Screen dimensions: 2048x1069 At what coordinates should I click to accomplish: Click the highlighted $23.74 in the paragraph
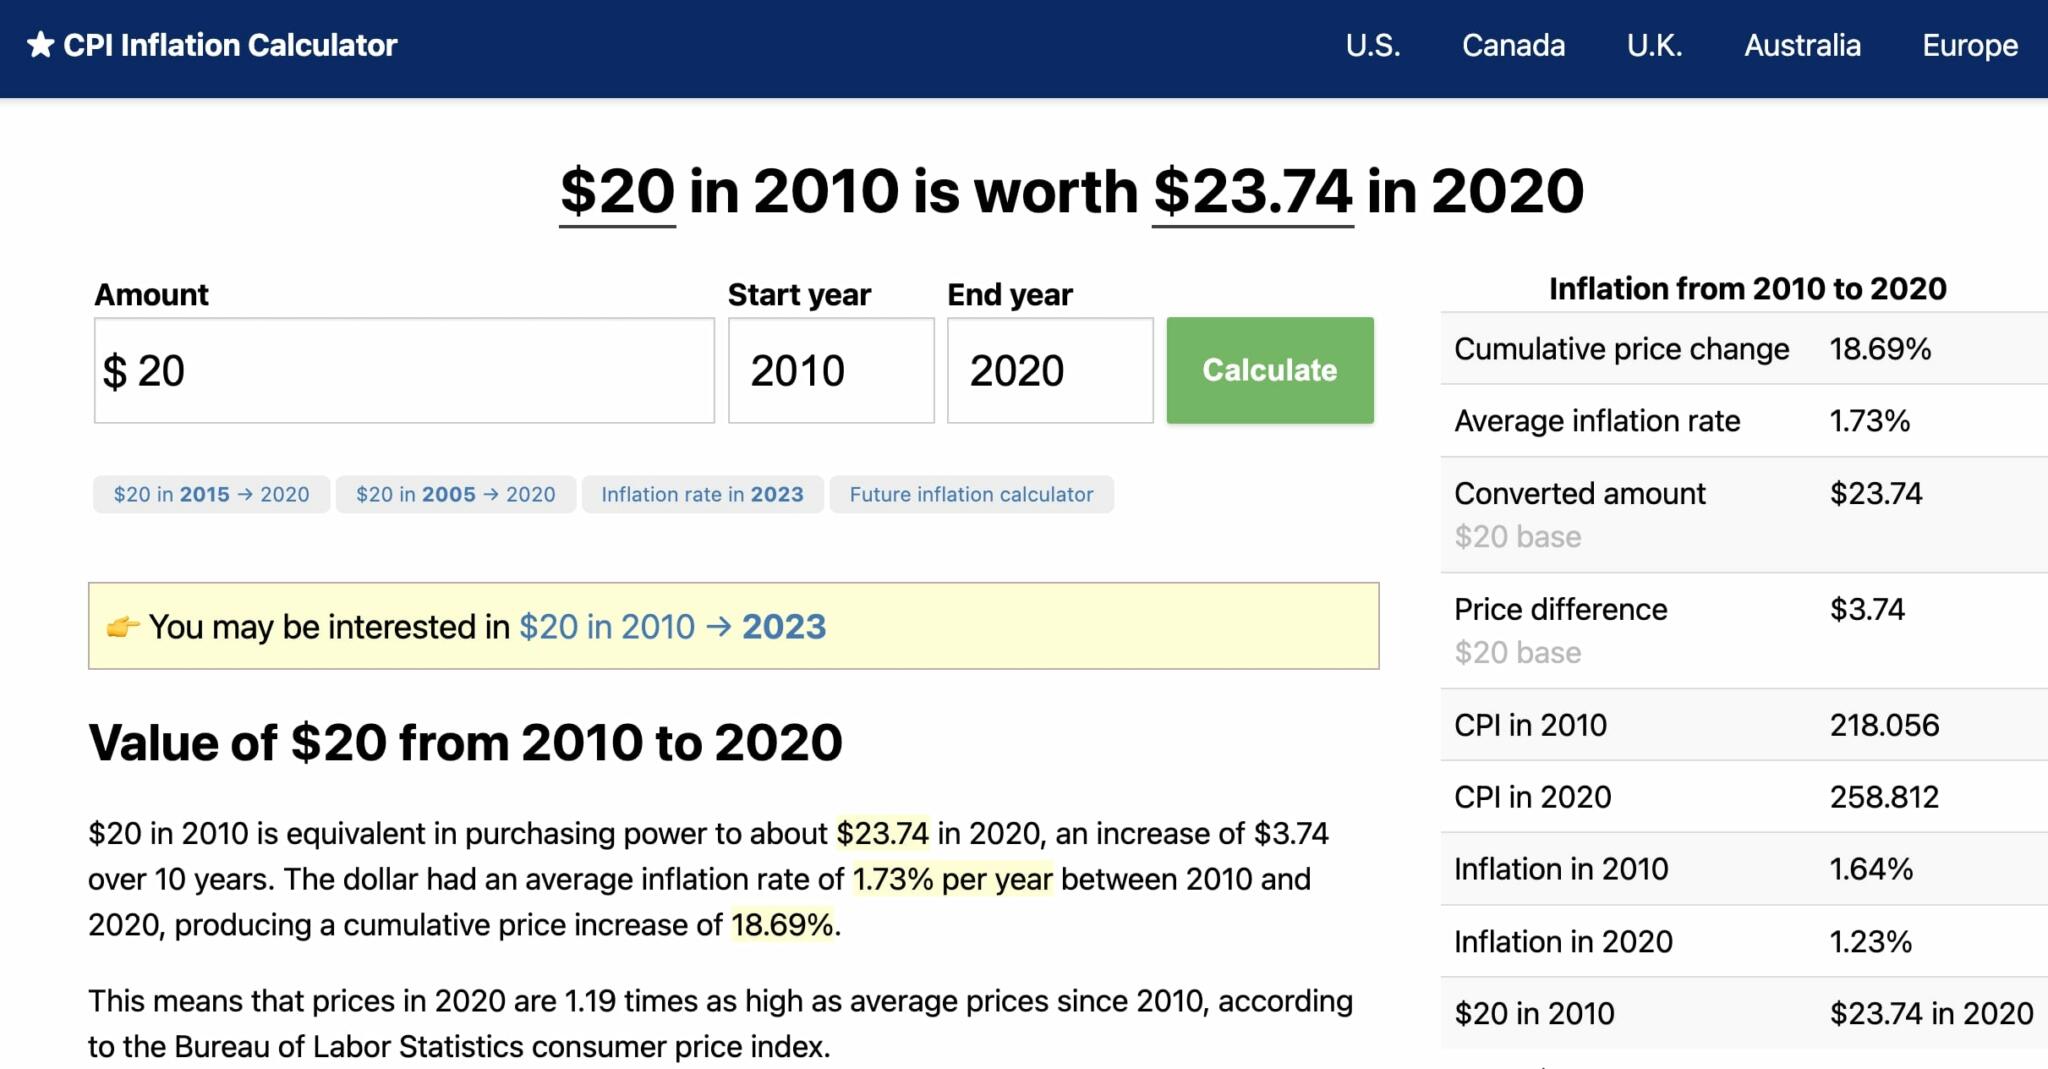click(x=882, y=833)
